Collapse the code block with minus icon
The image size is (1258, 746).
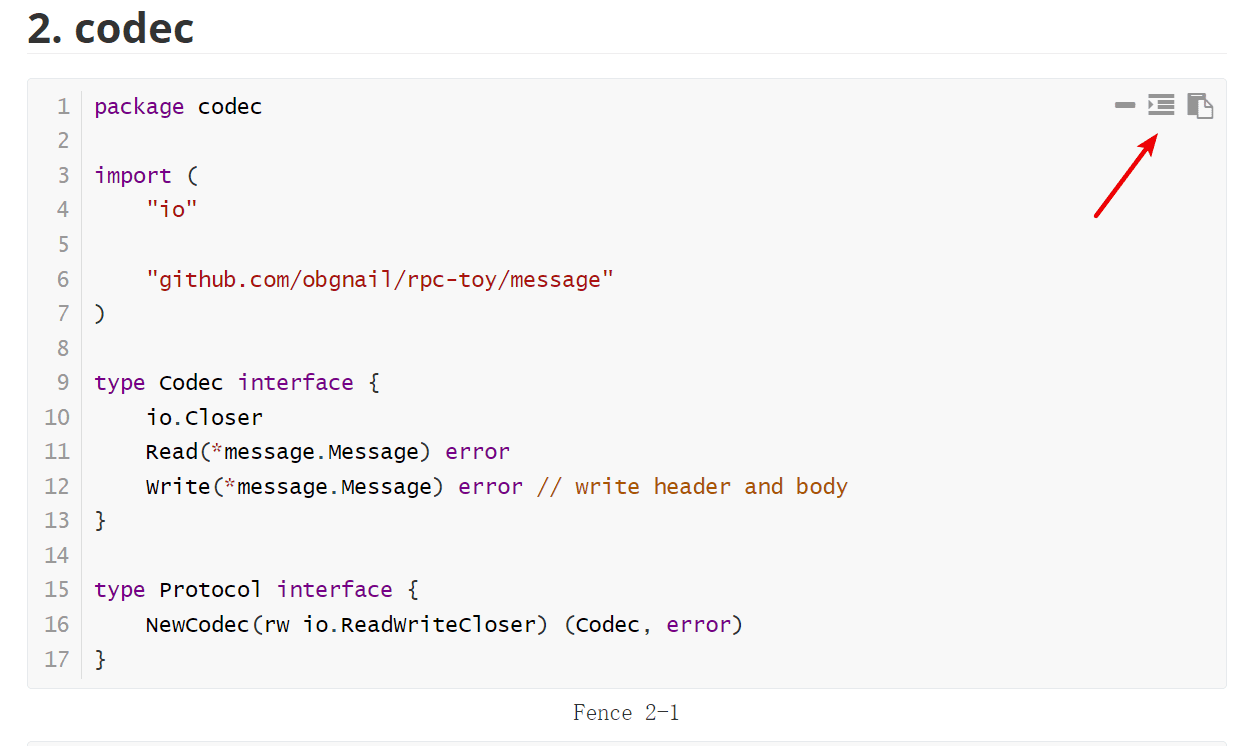(x=1125, y=105)
